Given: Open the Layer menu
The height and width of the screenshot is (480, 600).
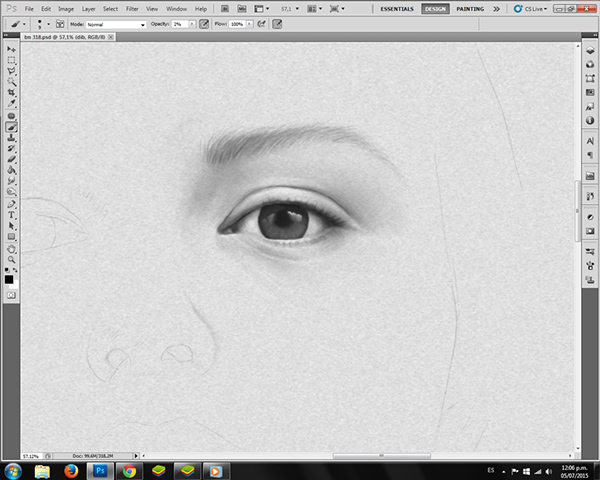Looking at the screenshot, I should (89, 8).
